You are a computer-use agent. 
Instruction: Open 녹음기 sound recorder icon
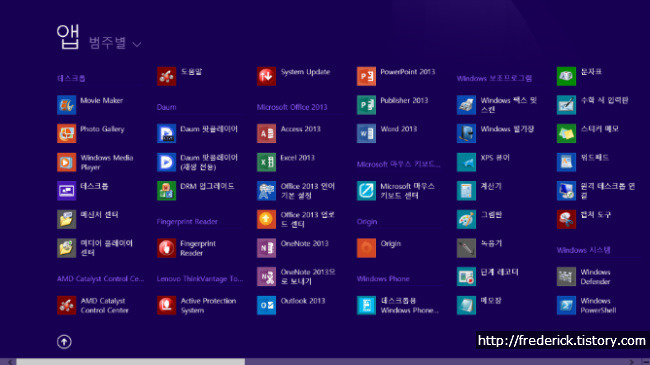pyautogui.click(x=466, y=248)
